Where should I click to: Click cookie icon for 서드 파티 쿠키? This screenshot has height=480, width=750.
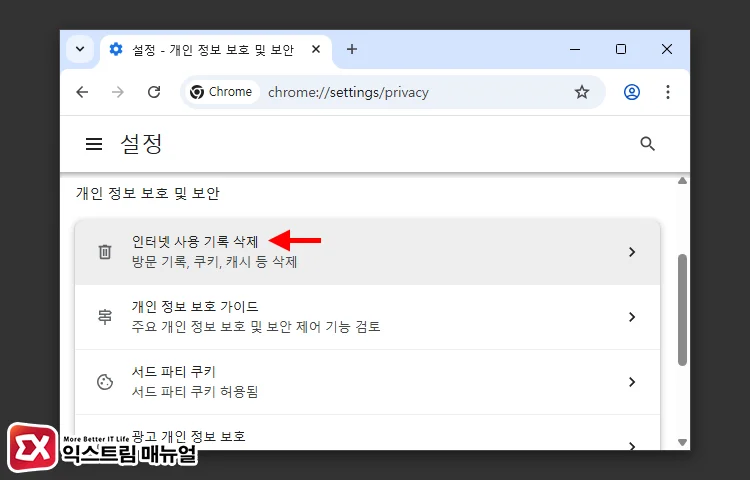(105, 382)
